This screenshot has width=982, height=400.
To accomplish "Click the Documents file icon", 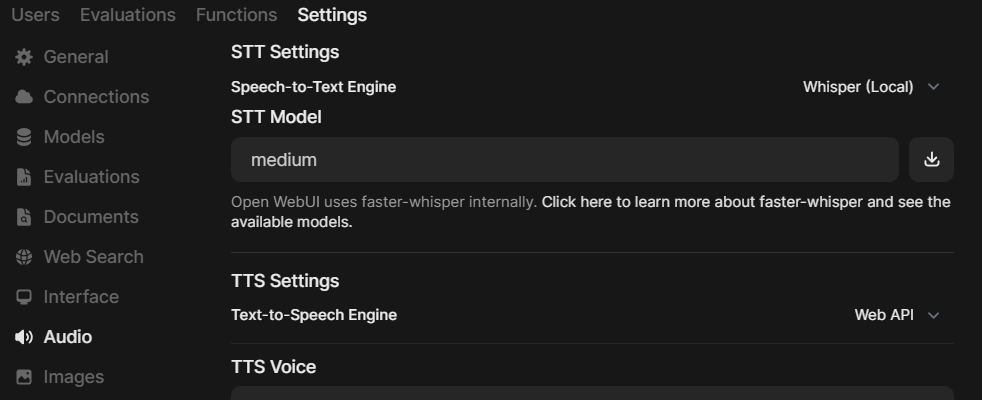I will pos(24,217).
